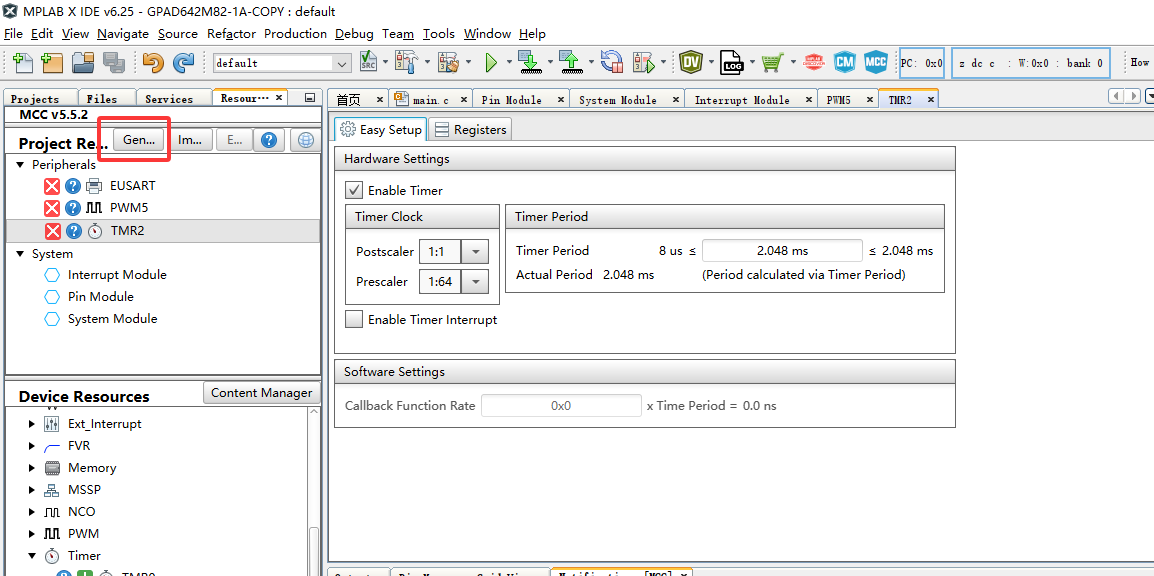The height and width of the screenshot is (576, 1154).
Task: Expand the NCO device resource
Action: pyautogui.click(x=32, y=512)
